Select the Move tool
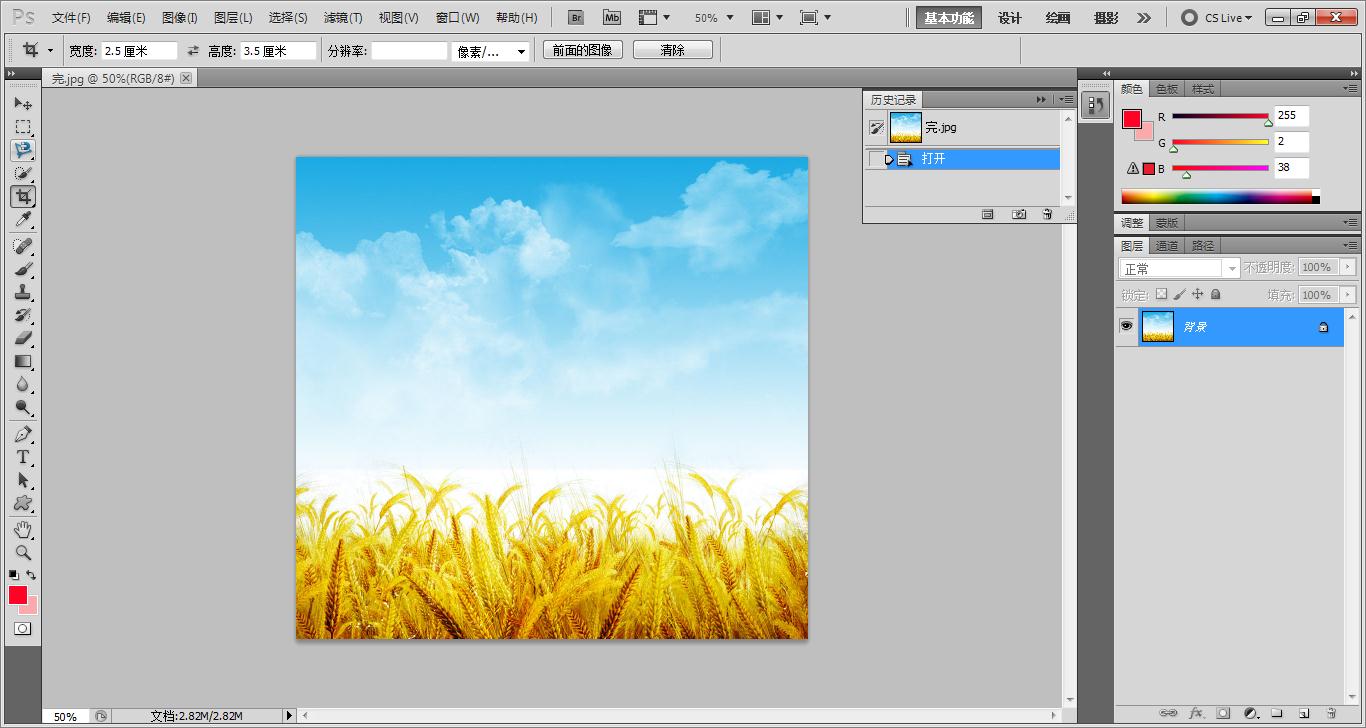This screenshot has height=728, width=1366. tap(23, 104)
